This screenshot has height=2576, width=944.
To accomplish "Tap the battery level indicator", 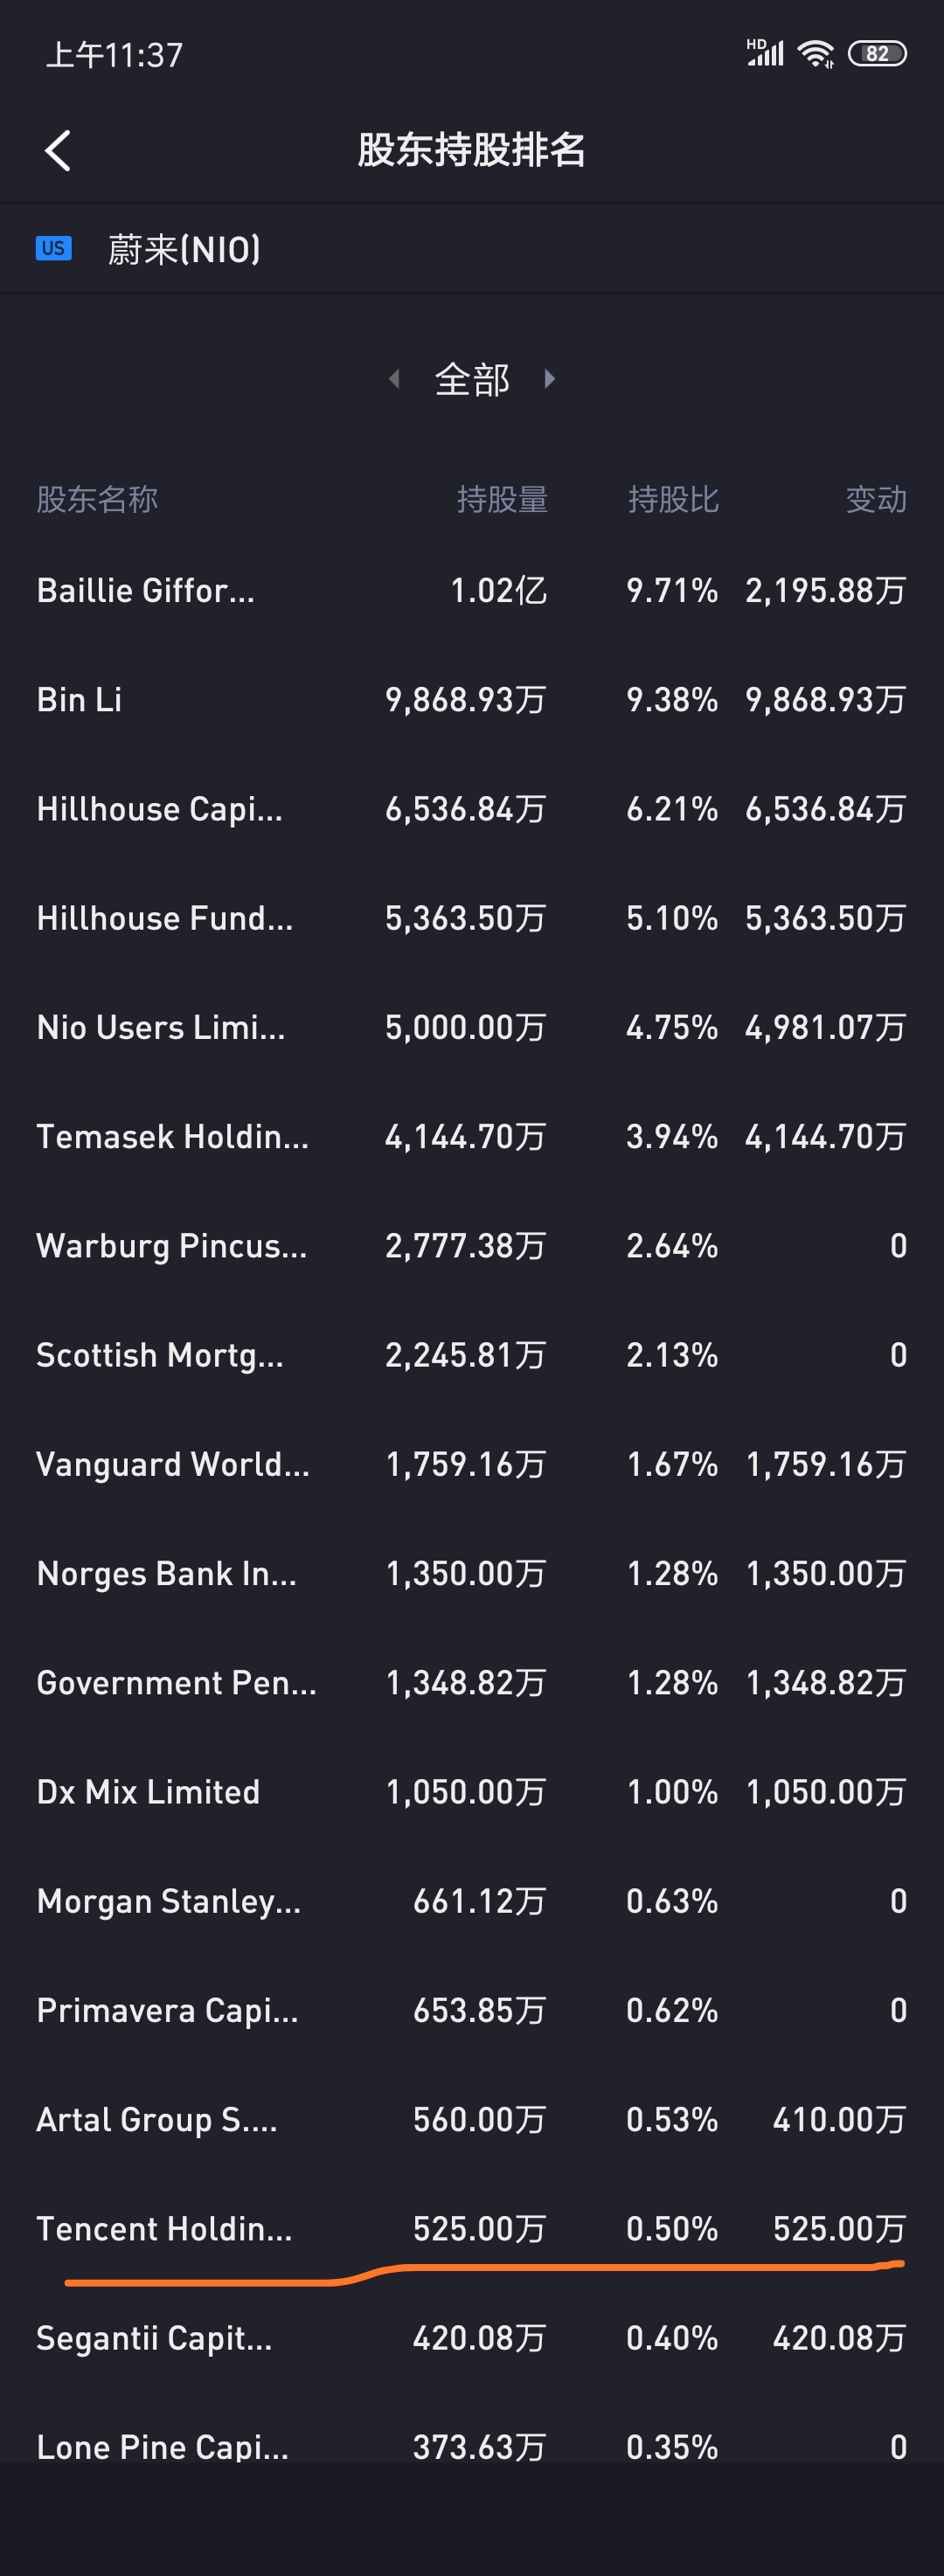I will point(876,54).
